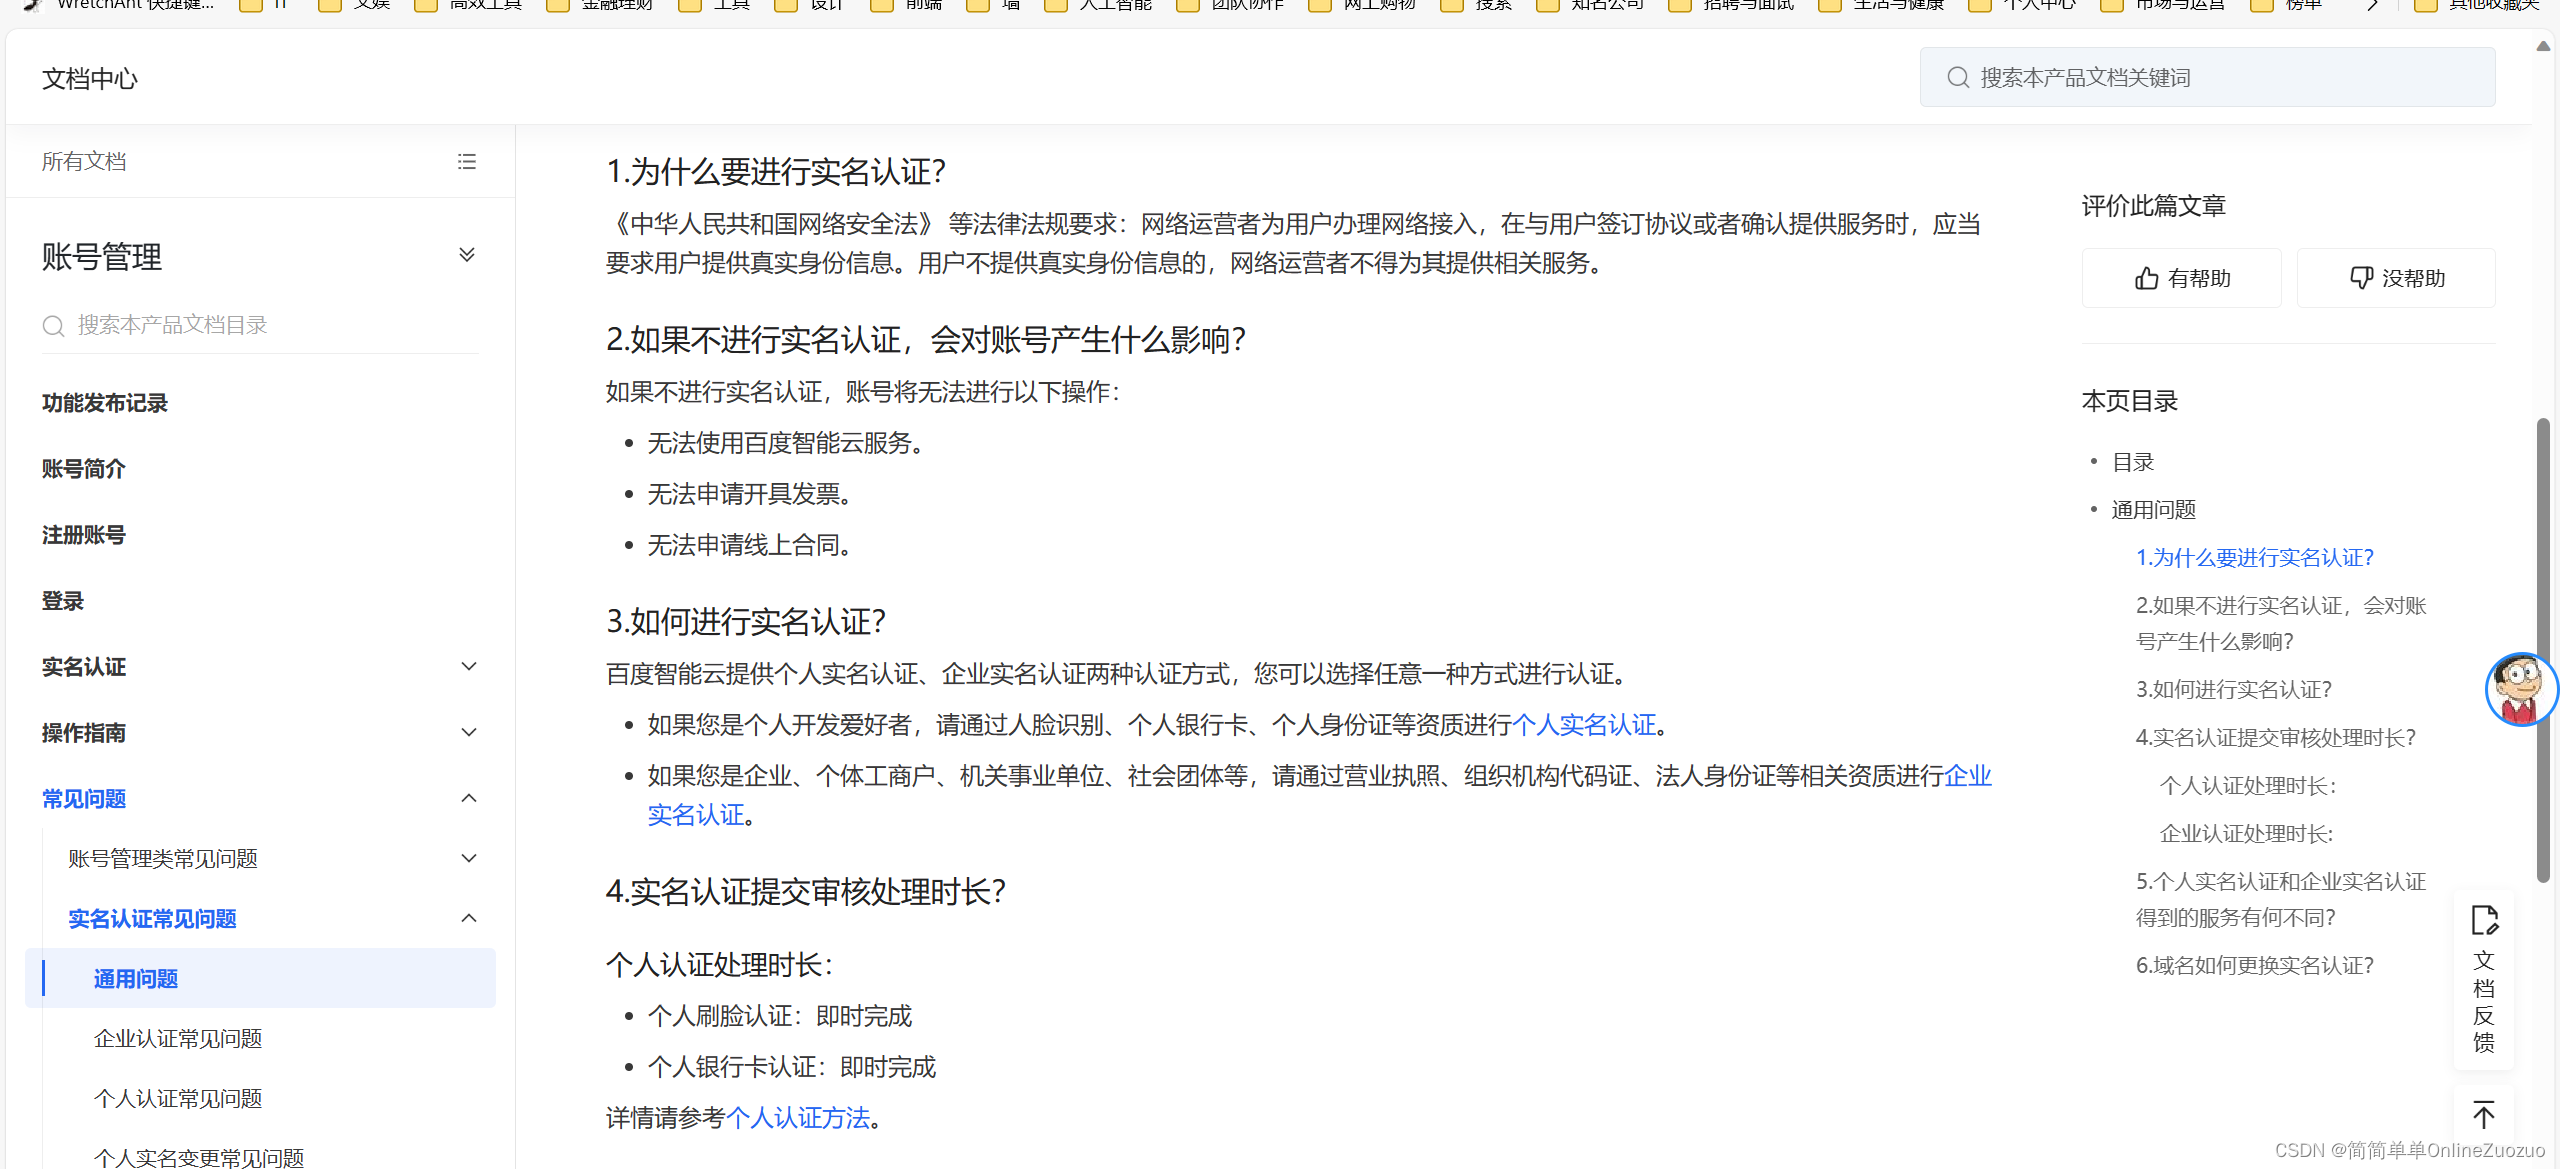Jump to 企业认证处理时长 in page contents

(2247, 834)
